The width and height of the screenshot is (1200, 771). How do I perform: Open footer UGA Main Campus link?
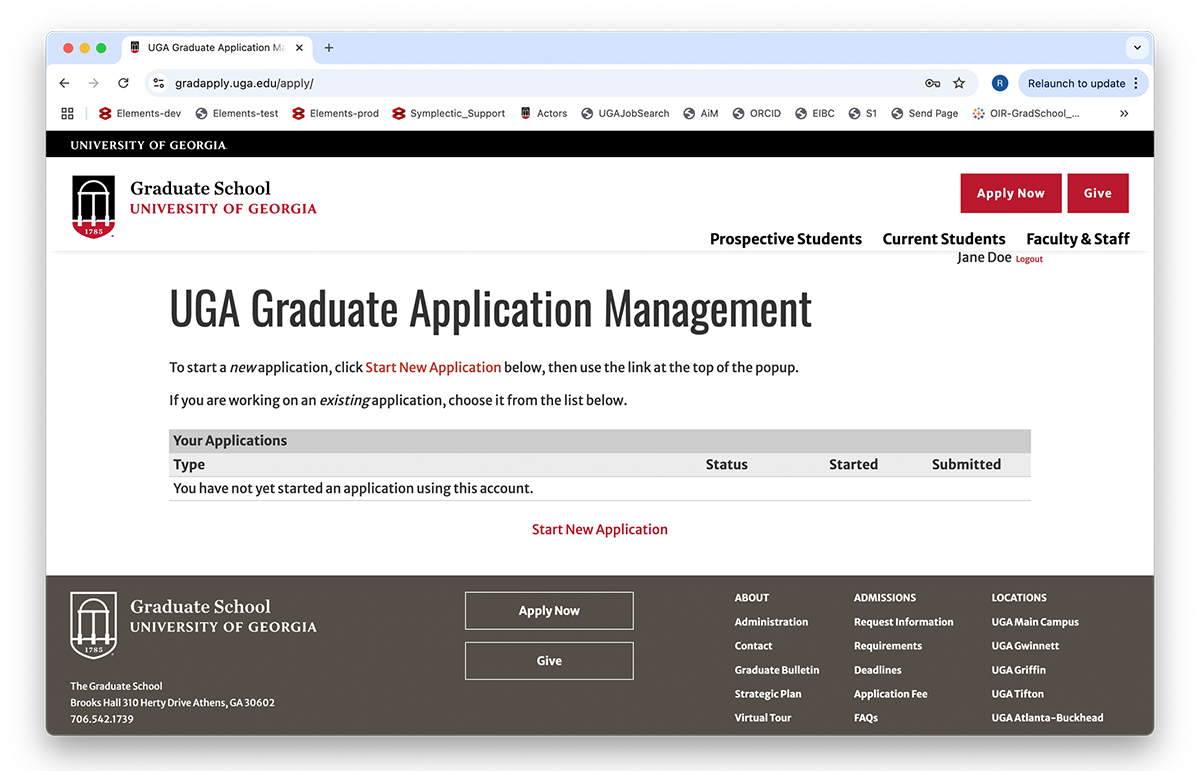click(x=1035, y=622)
